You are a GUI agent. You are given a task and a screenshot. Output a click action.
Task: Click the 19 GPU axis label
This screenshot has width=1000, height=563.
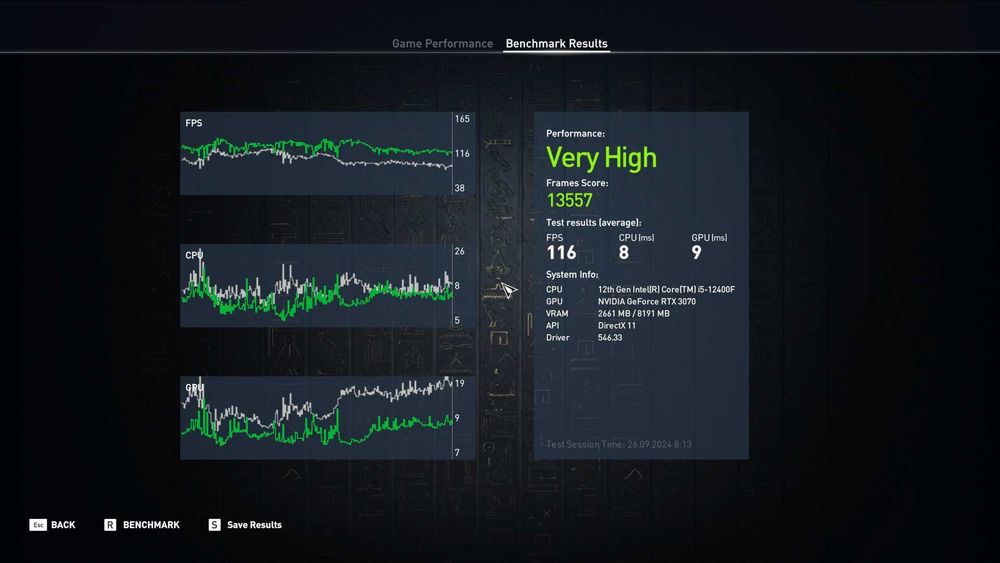point(459,383)
